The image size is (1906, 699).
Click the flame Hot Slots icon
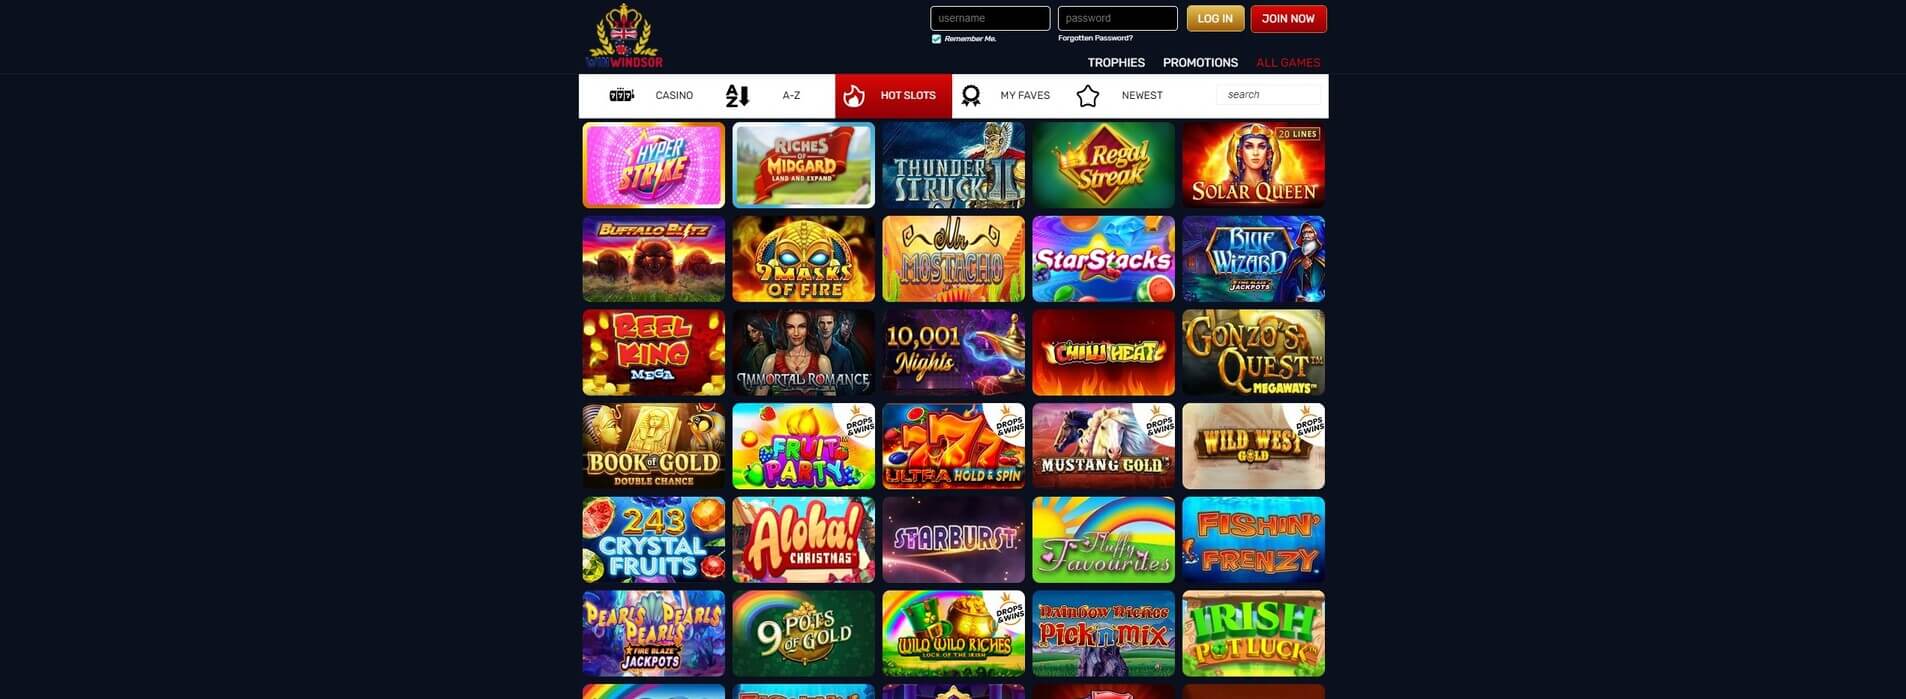click(x=854, y=95)
